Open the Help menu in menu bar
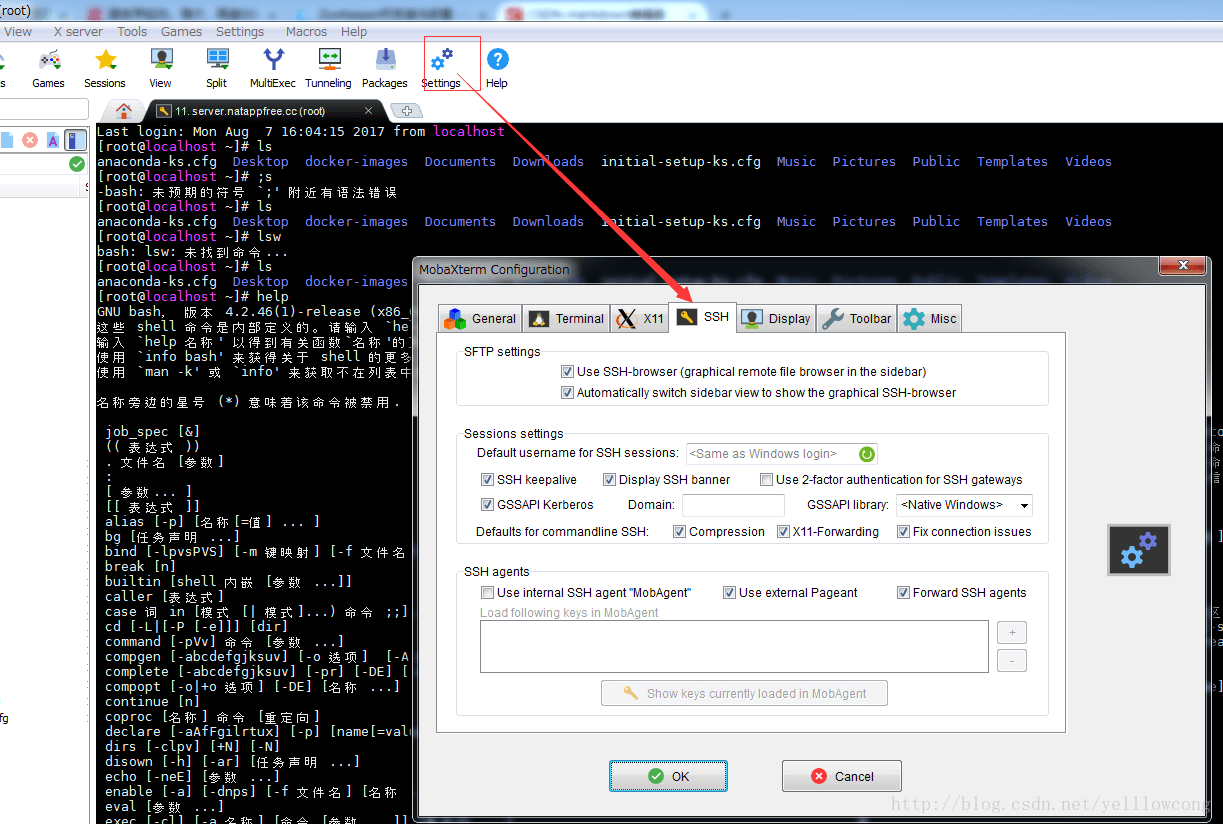The height and width of the screenshot is (824, 1223). point(354,32)
